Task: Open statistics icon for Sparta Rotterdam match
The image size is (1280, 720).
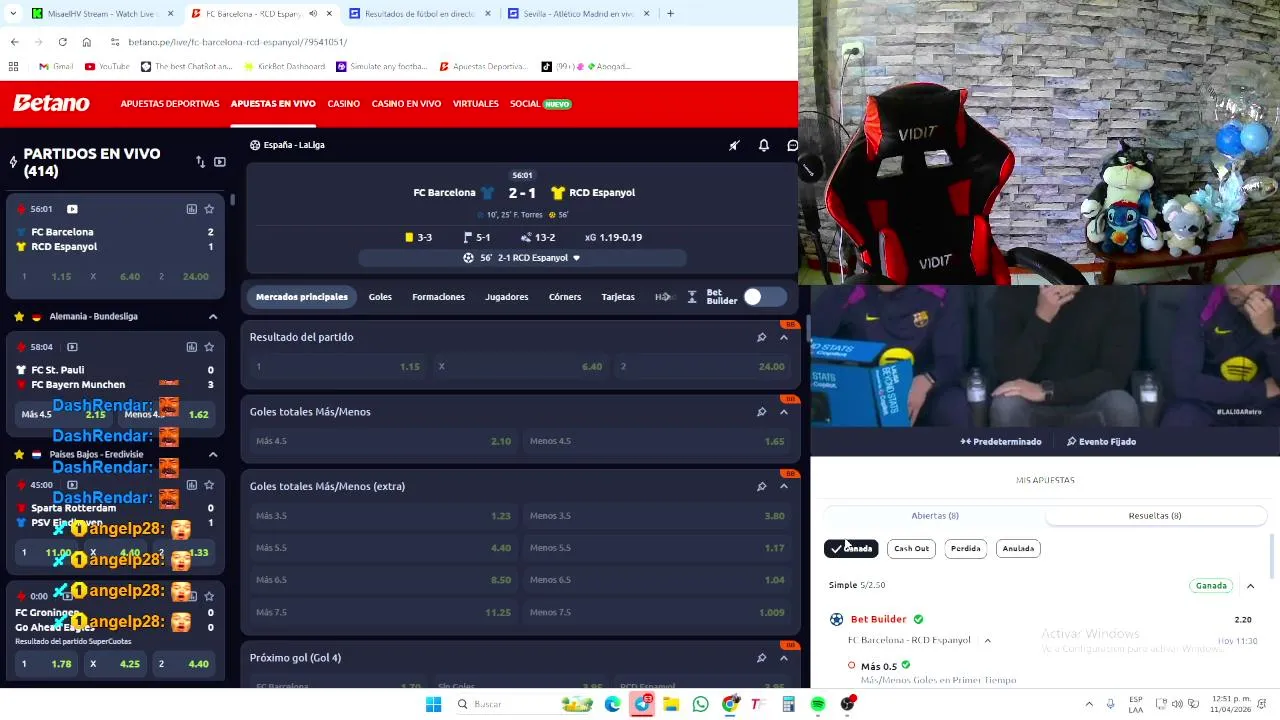Action: pos(191,485)
